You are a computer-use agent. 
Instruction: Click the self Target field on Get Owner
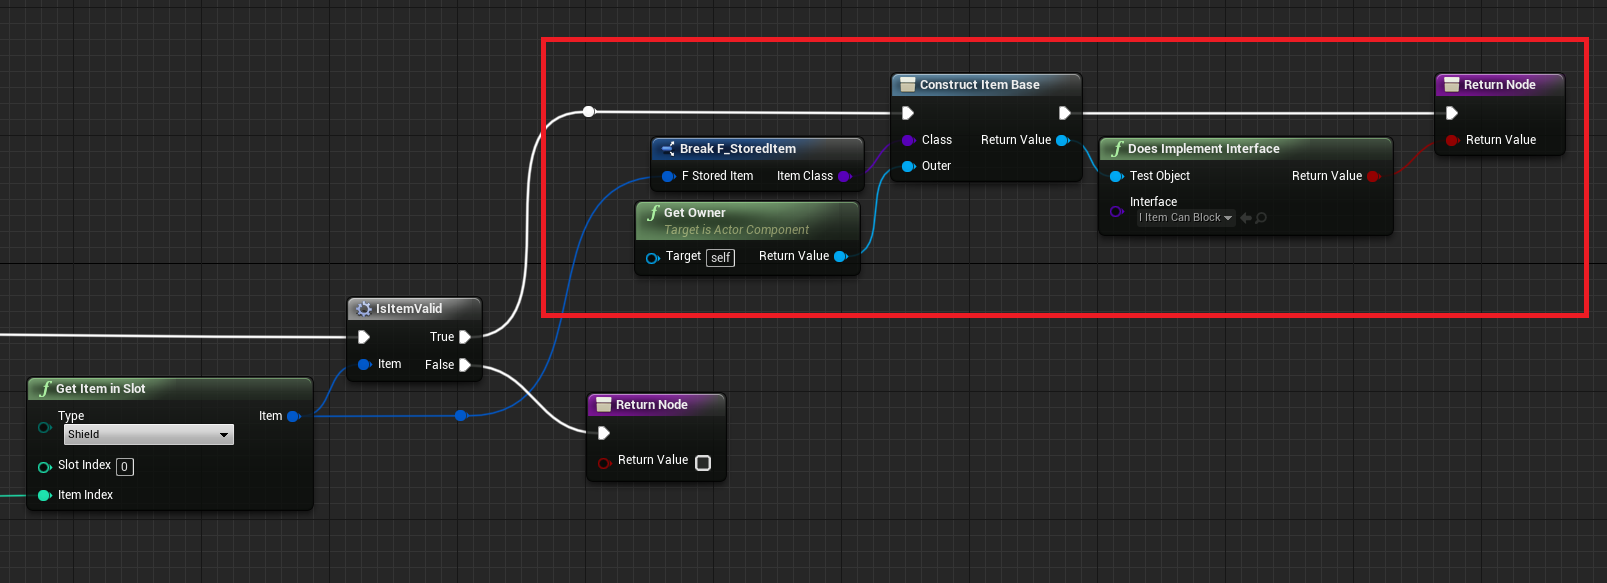(720, 258)
